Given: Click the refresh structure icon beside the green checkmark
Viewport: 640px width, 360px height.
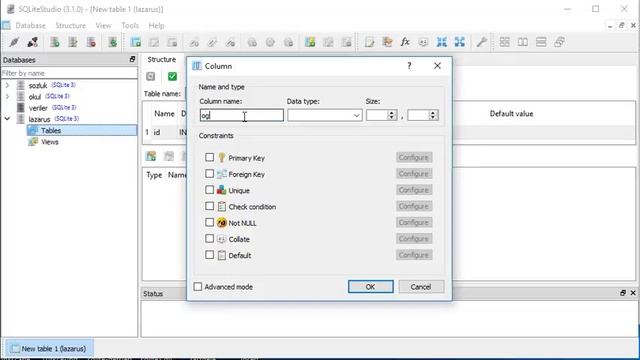Looking at the screenshot, I should (x=151, y=76).
